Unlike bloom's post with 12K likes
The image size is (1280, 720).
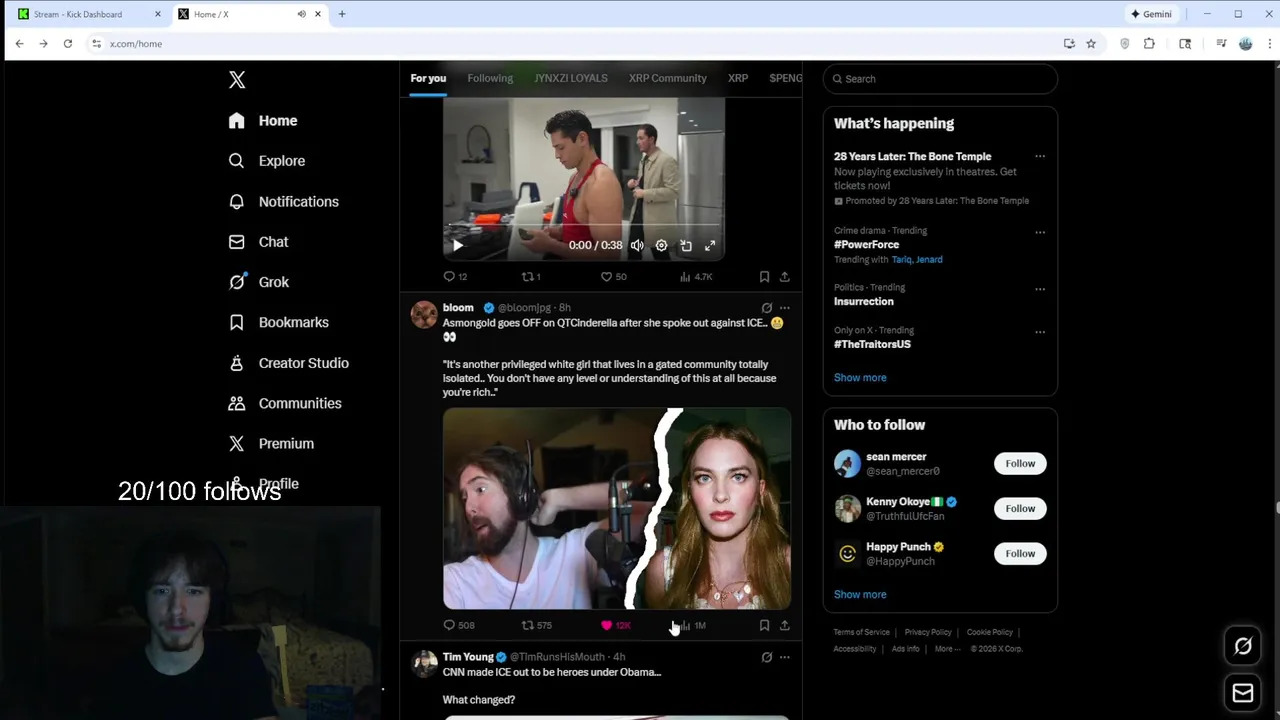point(615,625)
